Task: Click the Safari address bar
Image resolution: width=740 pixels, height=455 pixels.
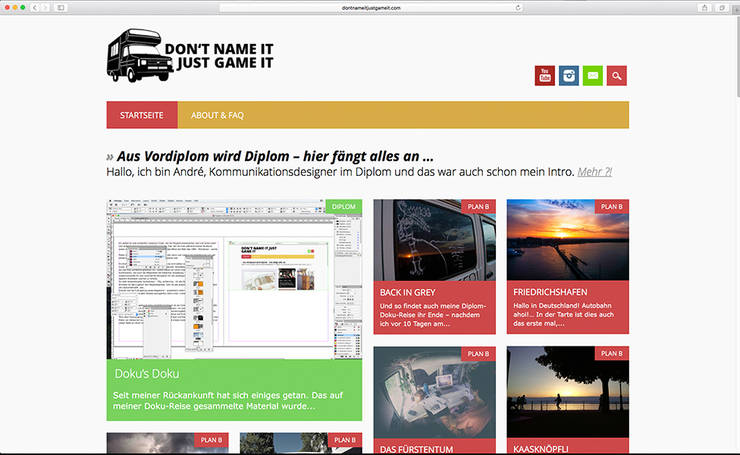Action: pyautogui.click(x=371, y=8)
